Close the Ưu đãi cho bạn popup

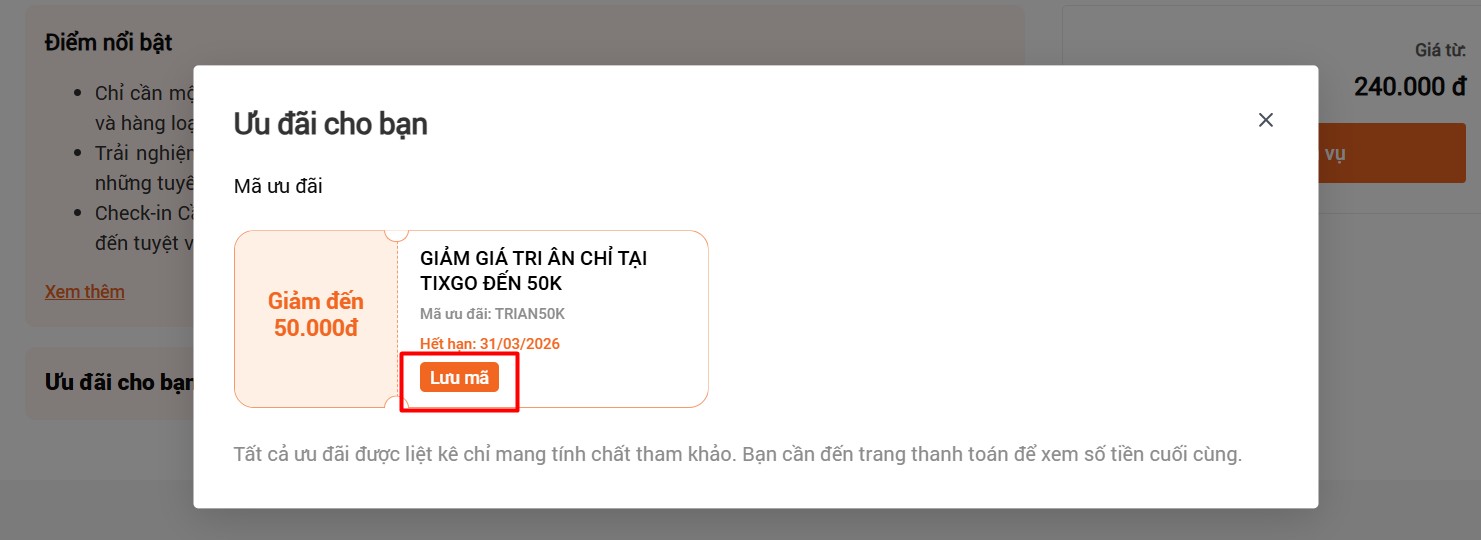pos(1265,120)
